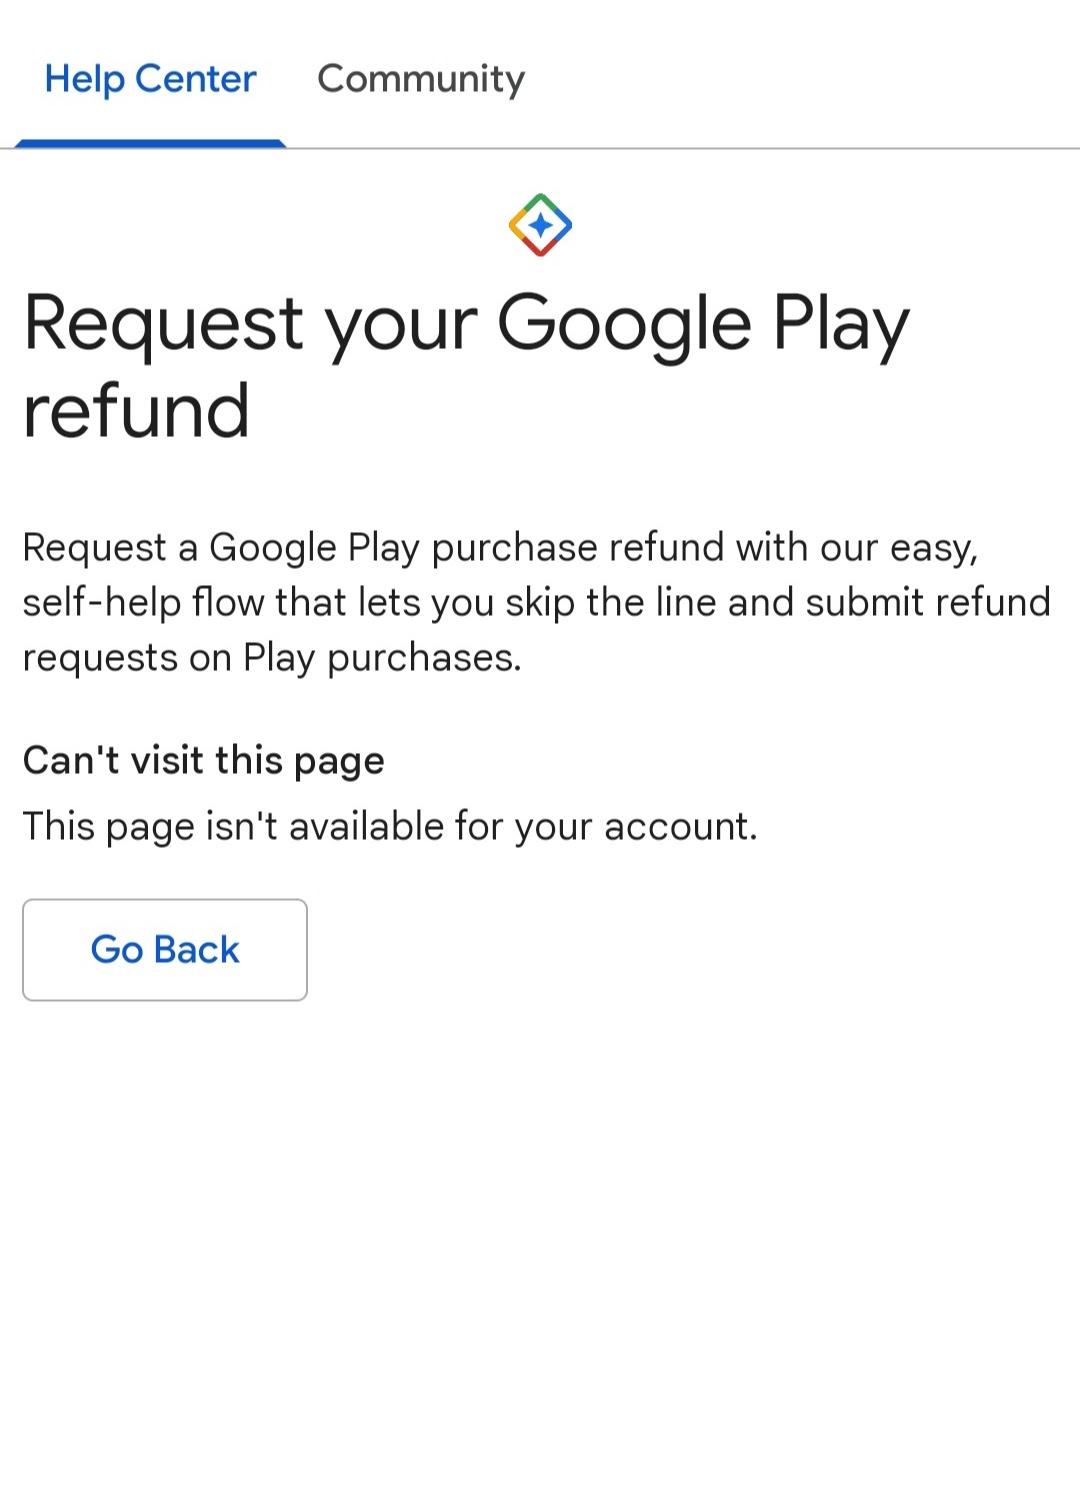Screen dimensions: 1080x1497
Task: Click paragraph line "requests on Play purchases."
Action: pyautogui.click(x=272, y=658)
